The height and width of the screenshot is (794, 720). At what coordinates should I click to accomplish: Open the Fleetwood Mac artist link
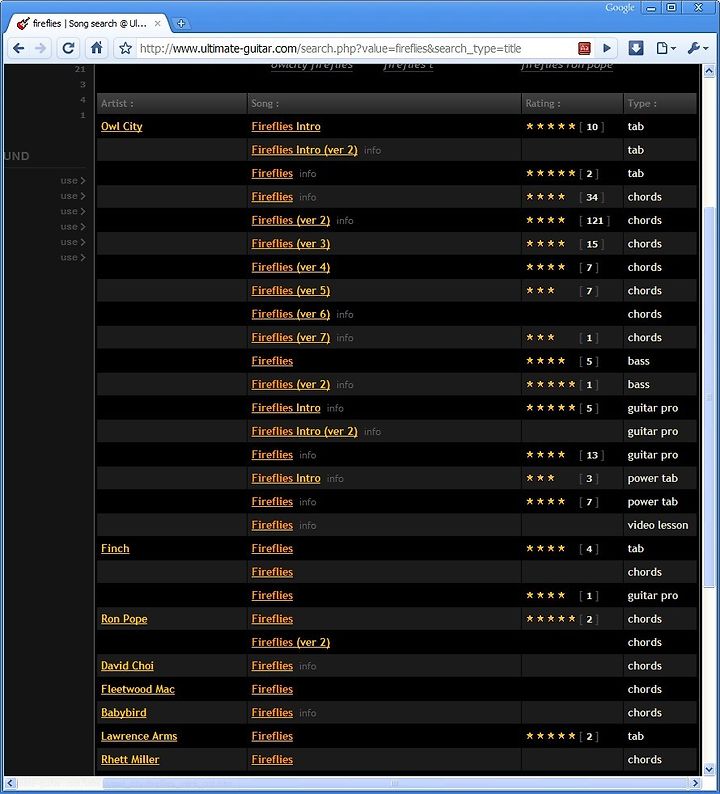point(138,689)
